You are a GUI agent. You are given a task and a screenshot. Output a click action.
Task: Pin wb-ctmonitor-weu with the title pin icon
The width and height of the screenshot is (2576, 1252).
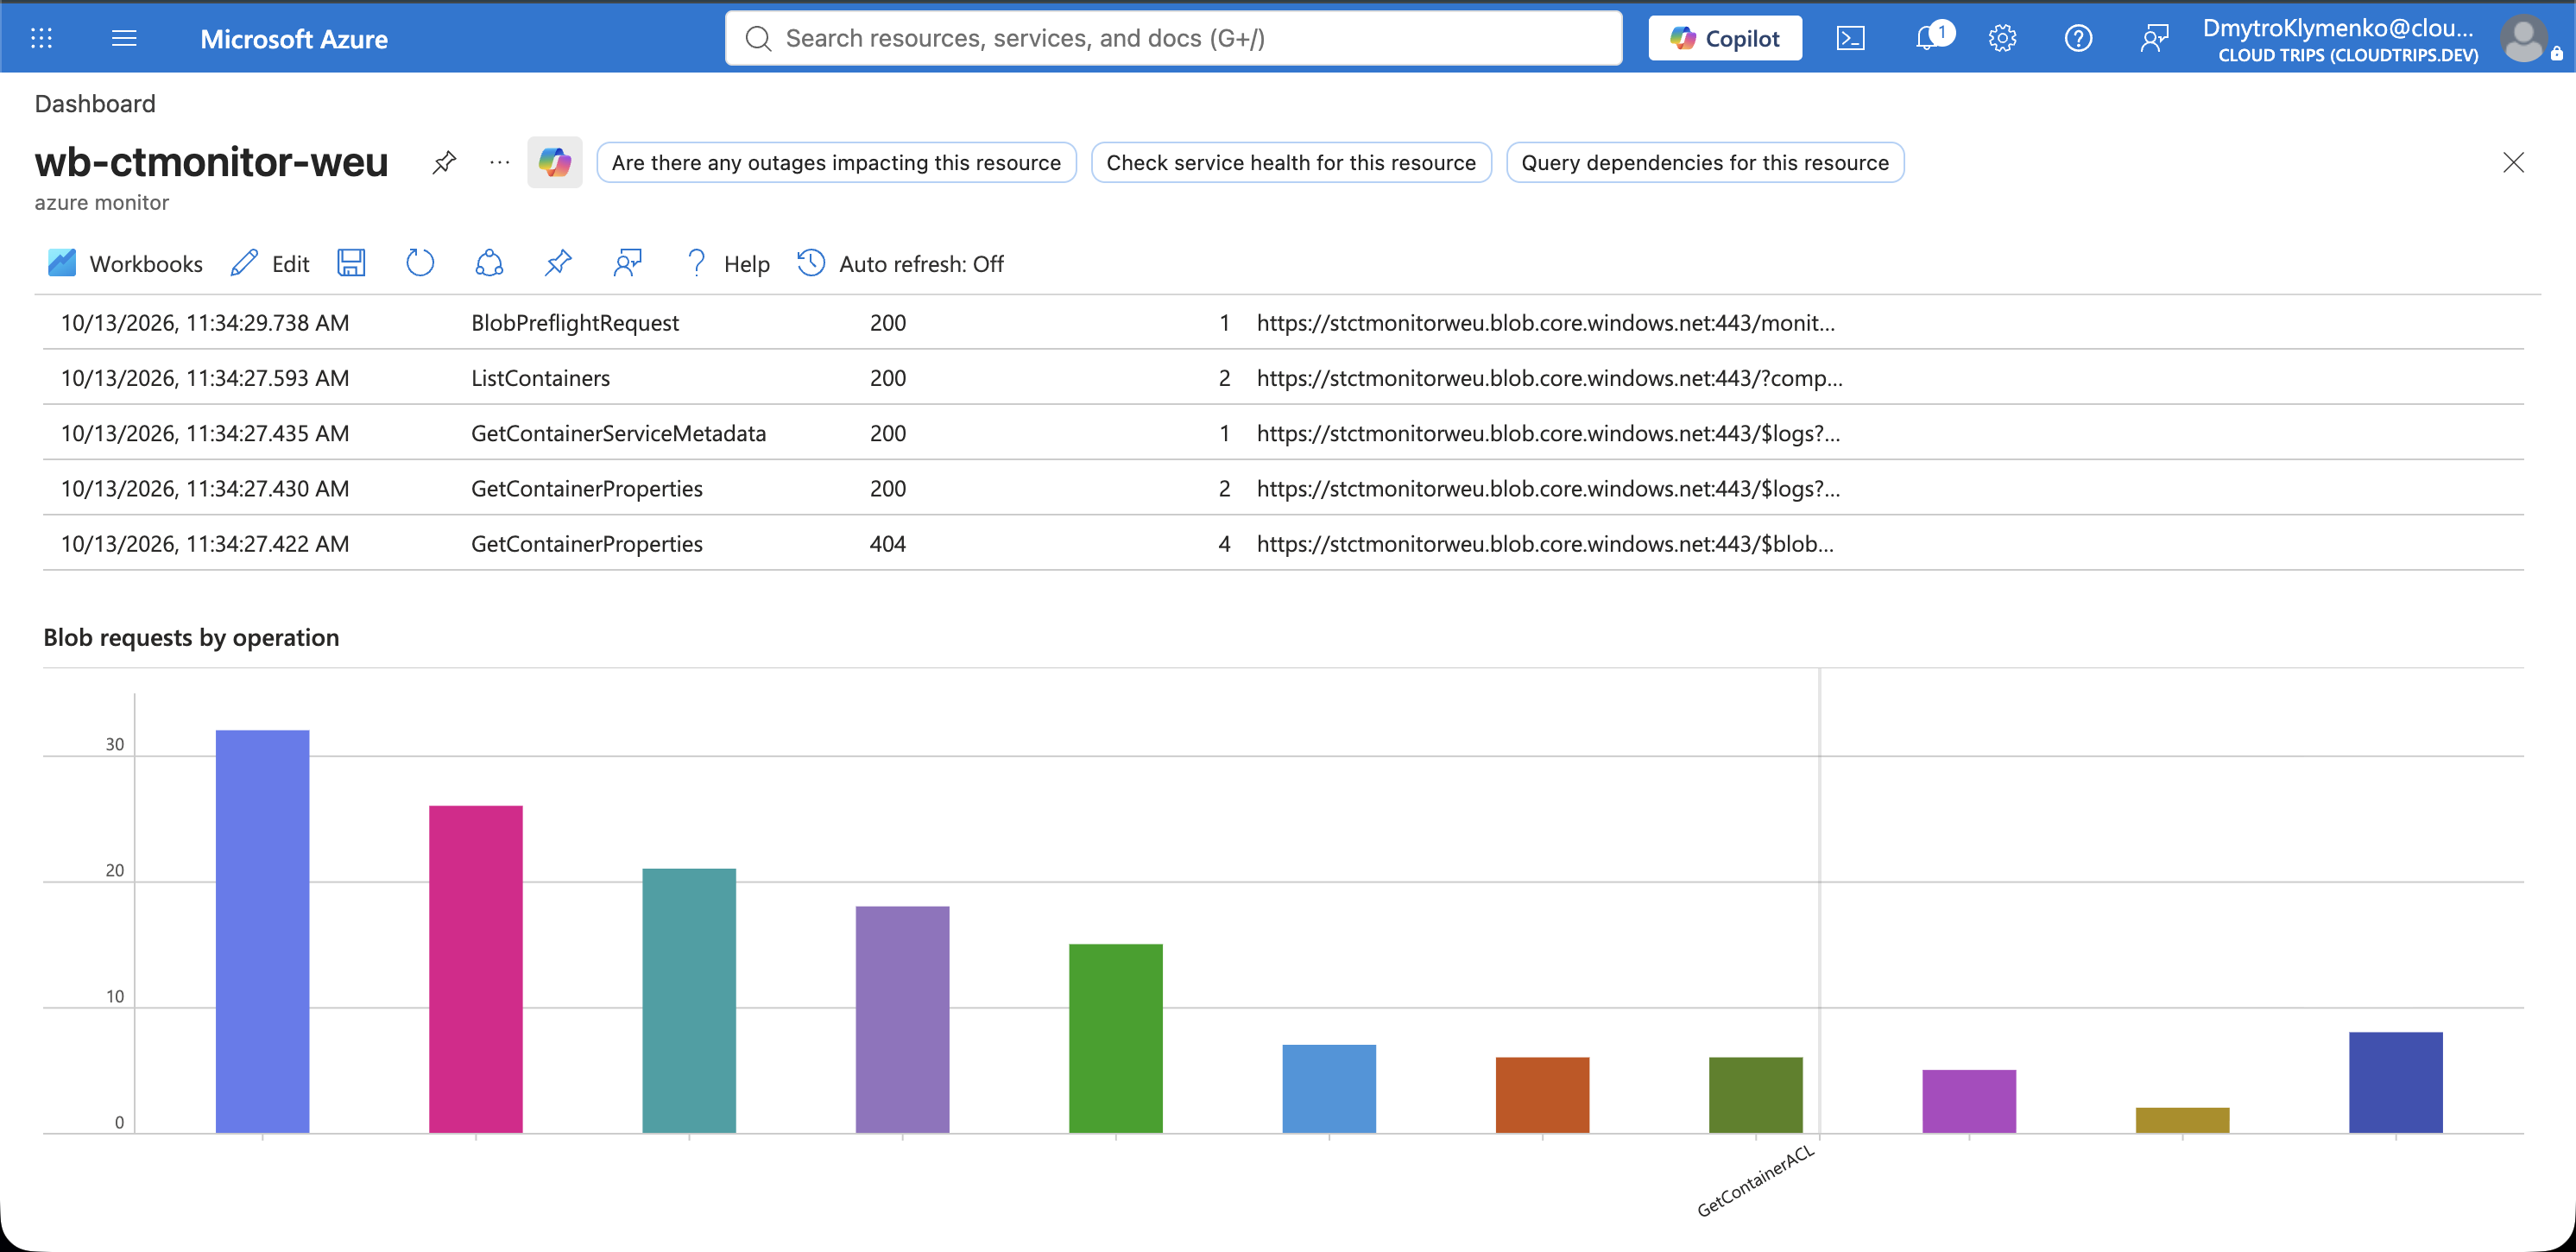444,162
